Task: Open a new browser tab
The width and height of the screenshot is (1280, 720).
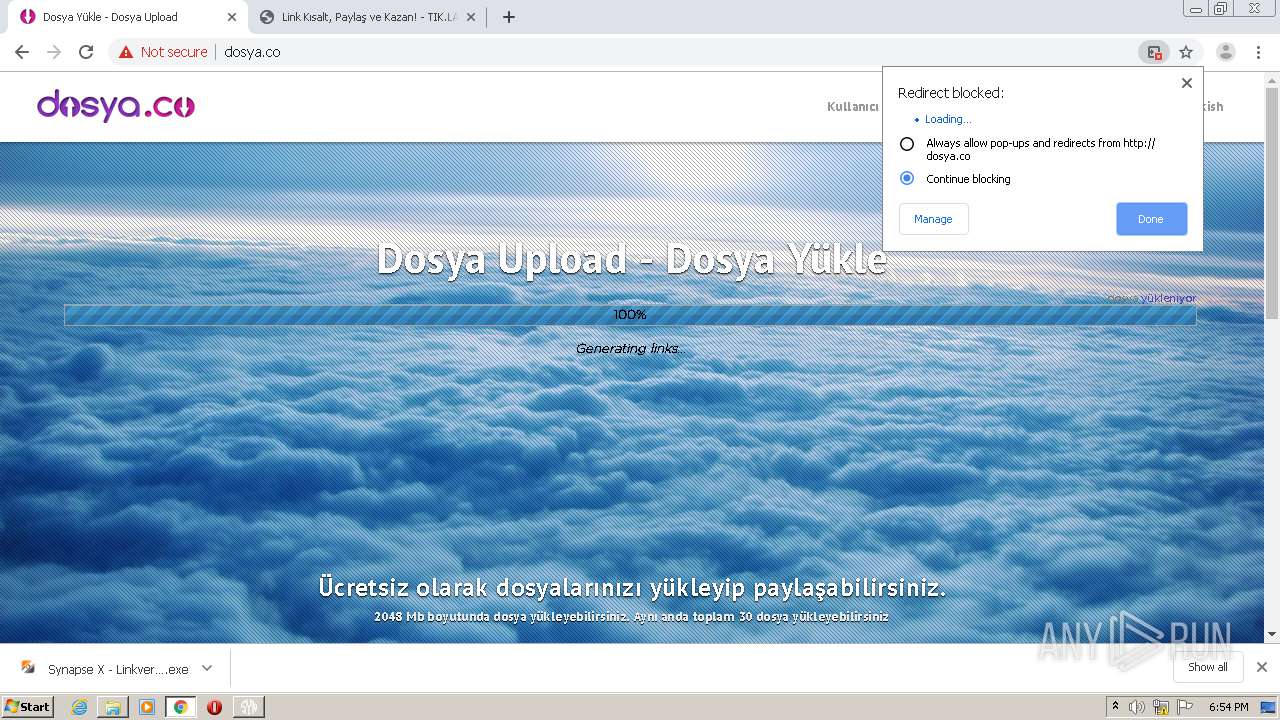Action: point(508,17)
